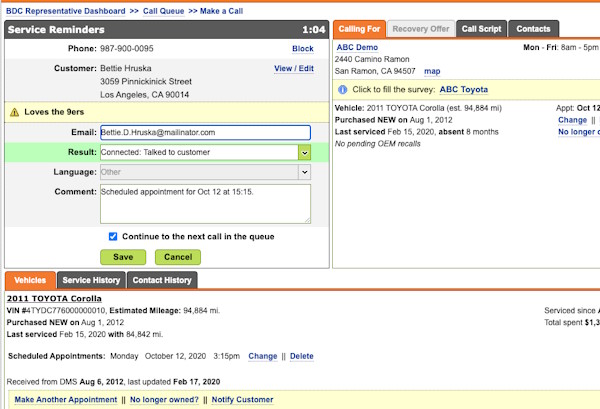600x409 pixels.
Task: Select the Recovery Offer tab
Action: [420, 29]
